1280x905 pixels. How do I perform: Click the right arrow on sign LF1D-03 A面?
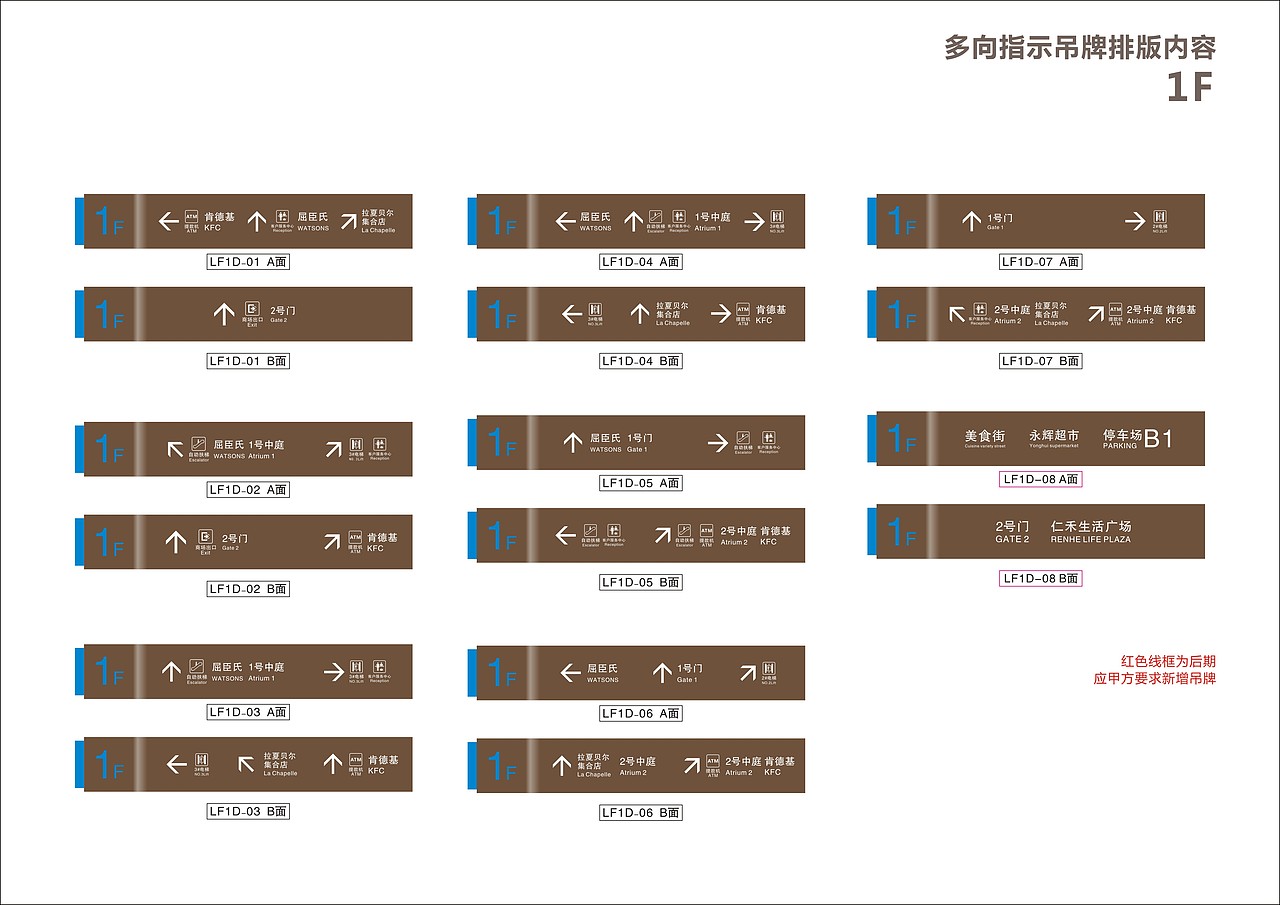pyautogui.click(x=334, y=671)
